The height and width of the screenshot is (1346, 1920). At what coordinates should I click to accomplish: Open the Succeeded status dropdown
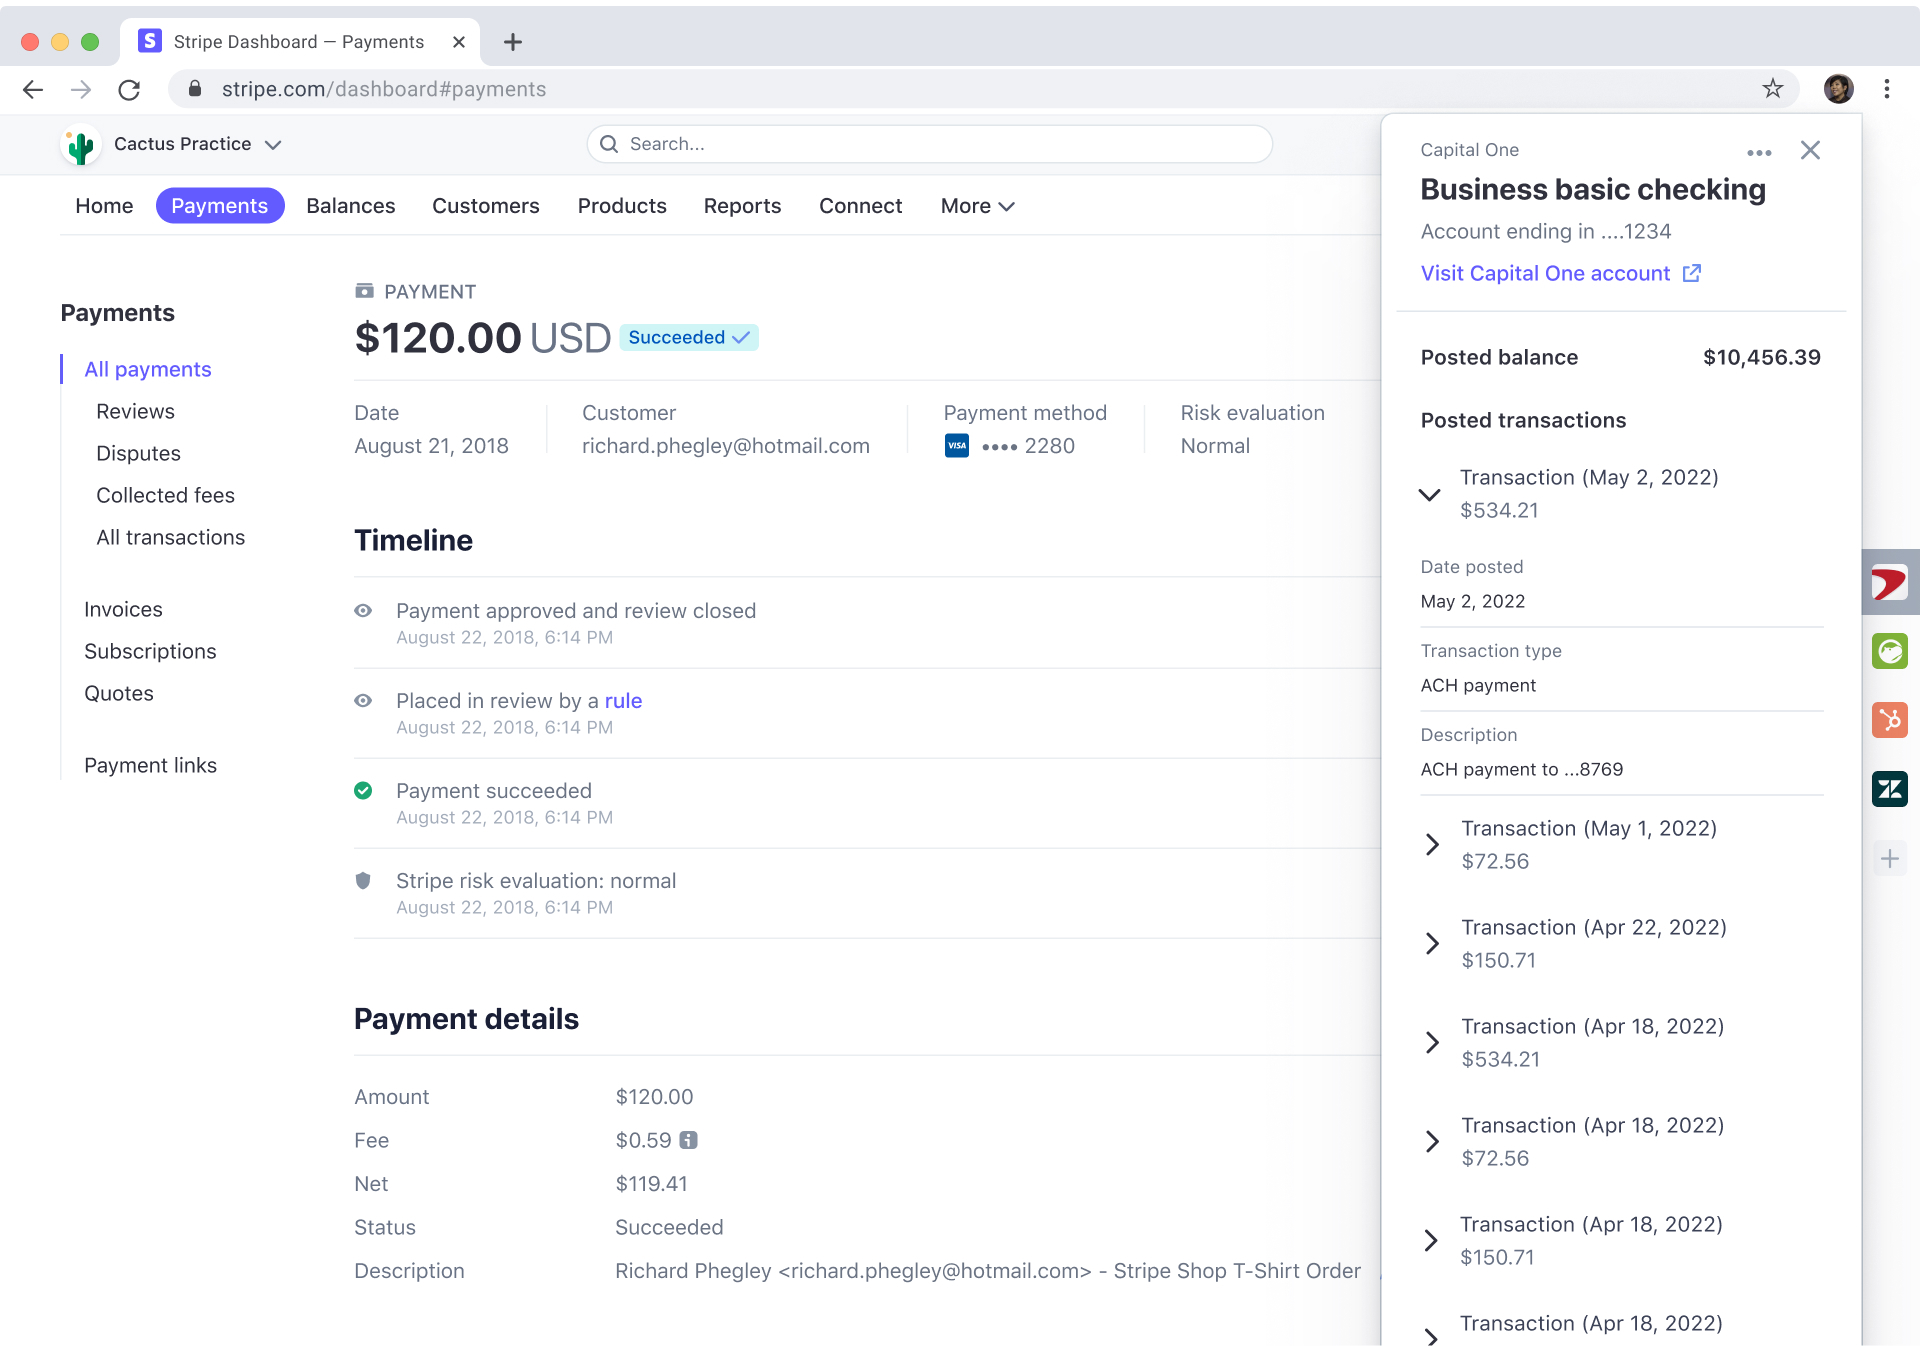coord(688,337)
